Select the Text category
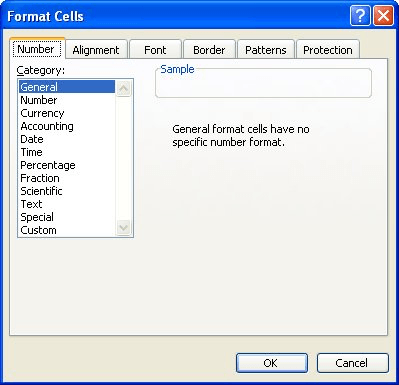The image size is (399, 385). (x=32, y=204)
